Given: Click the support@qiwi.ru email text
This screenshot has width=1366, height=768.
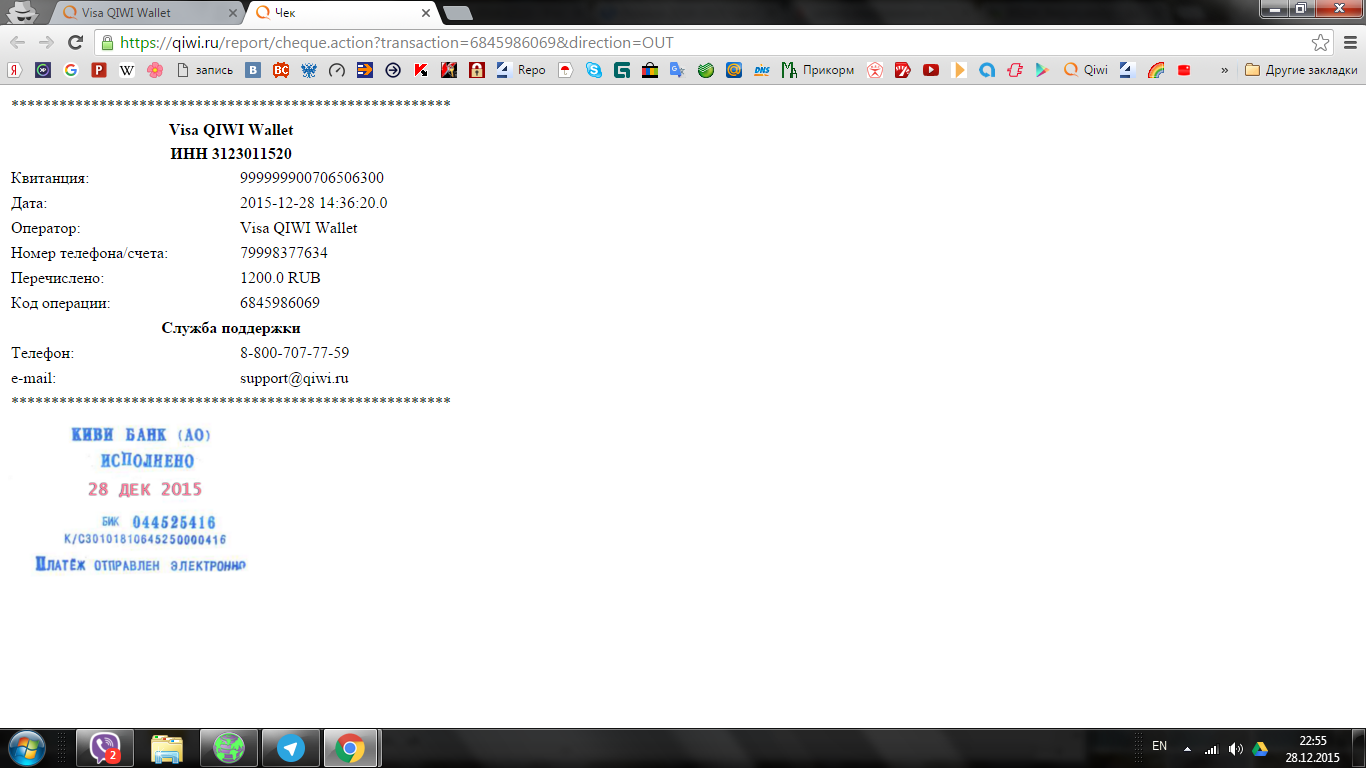Looking at the screenshot, I should click(x=294, y=379).
